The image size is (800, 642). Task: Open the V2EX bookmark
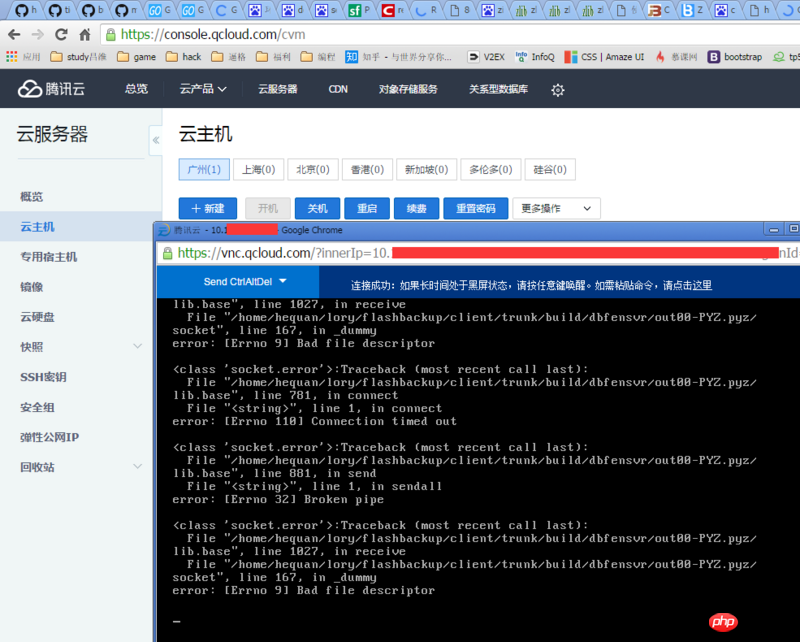(x=486, y=57)
